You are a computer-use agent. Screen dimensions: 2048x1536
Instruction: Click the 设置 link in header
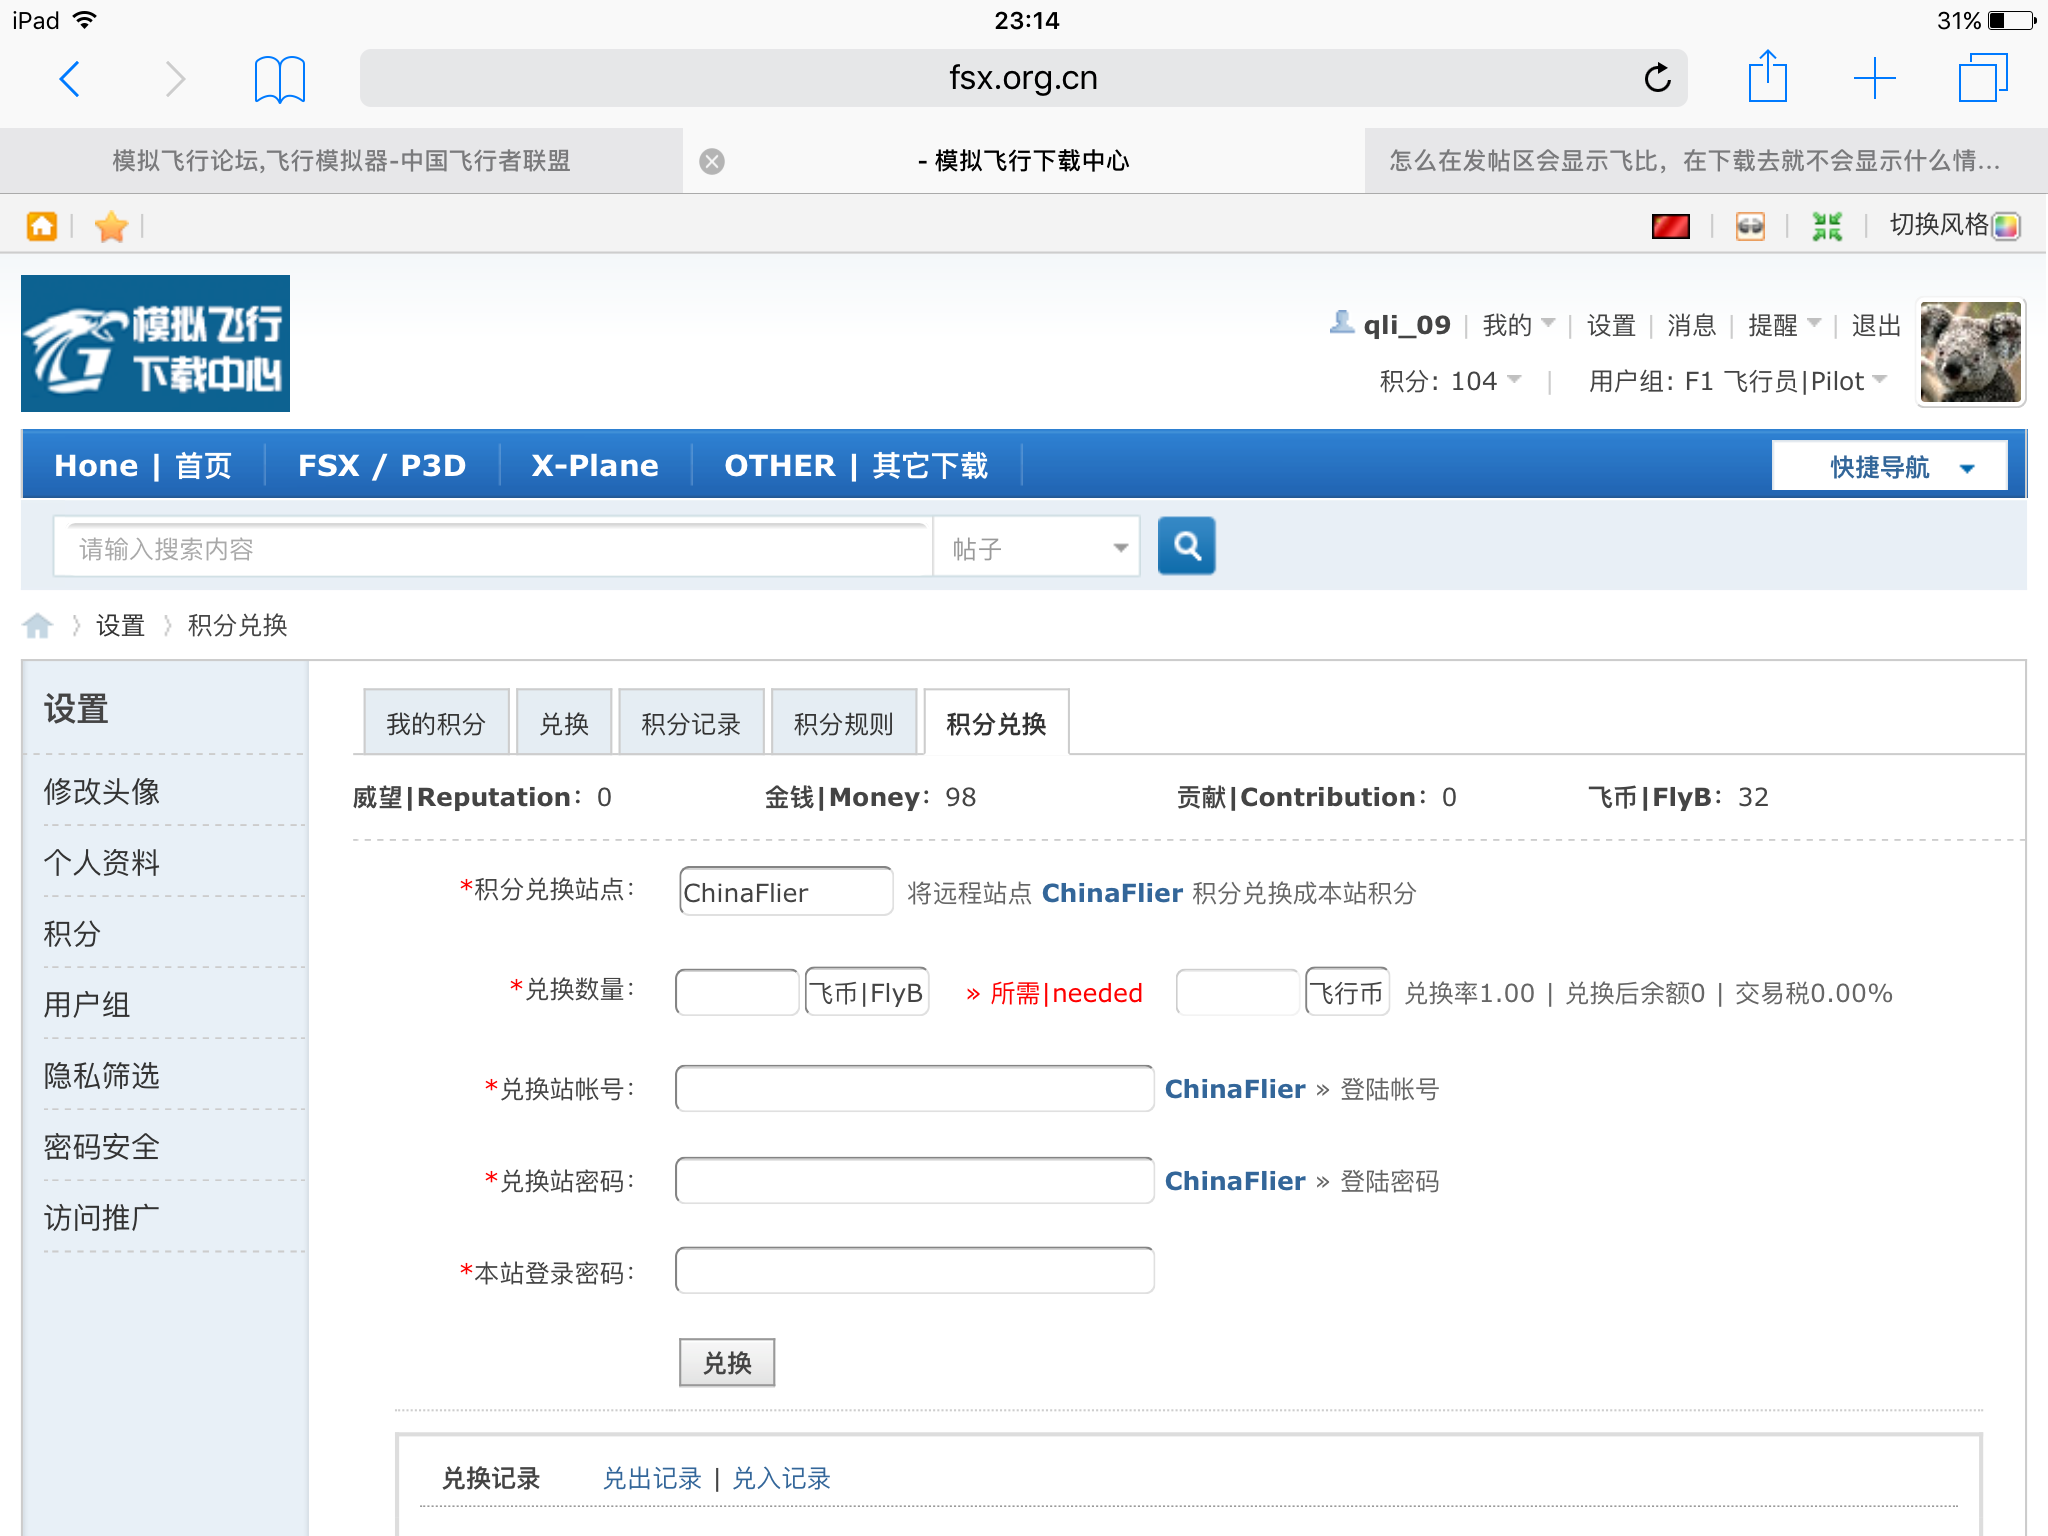1611,325
